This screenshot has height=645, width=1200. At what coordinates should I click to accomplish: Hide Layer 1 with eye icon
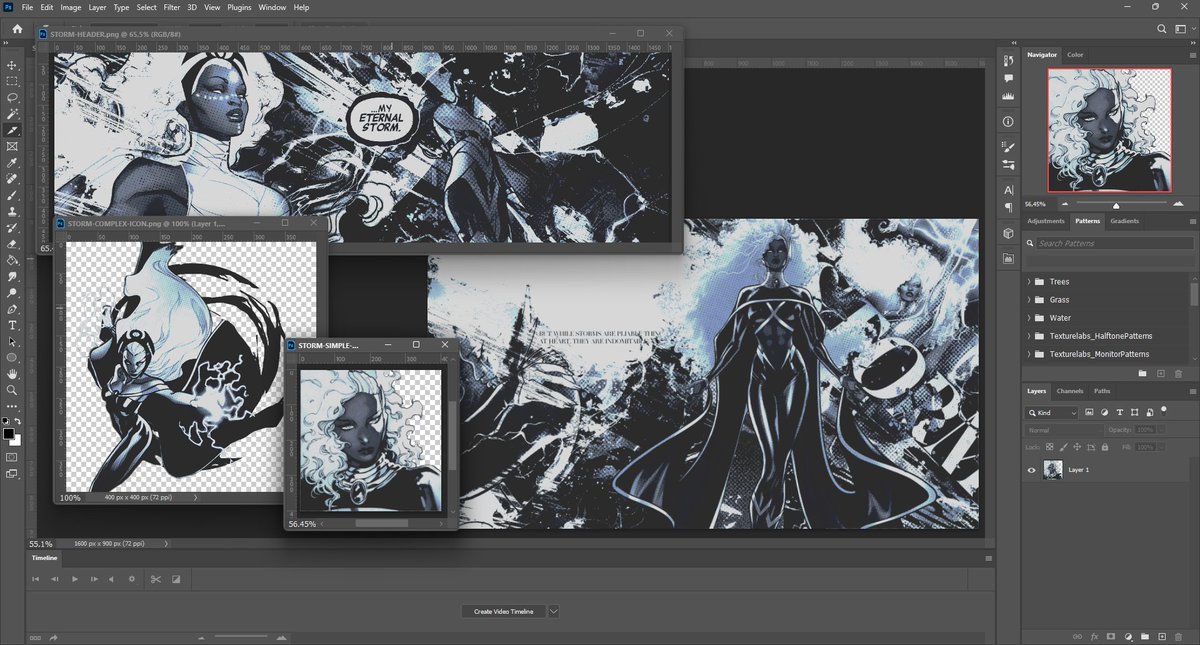pyautogui.click(x=1032, y=470)
